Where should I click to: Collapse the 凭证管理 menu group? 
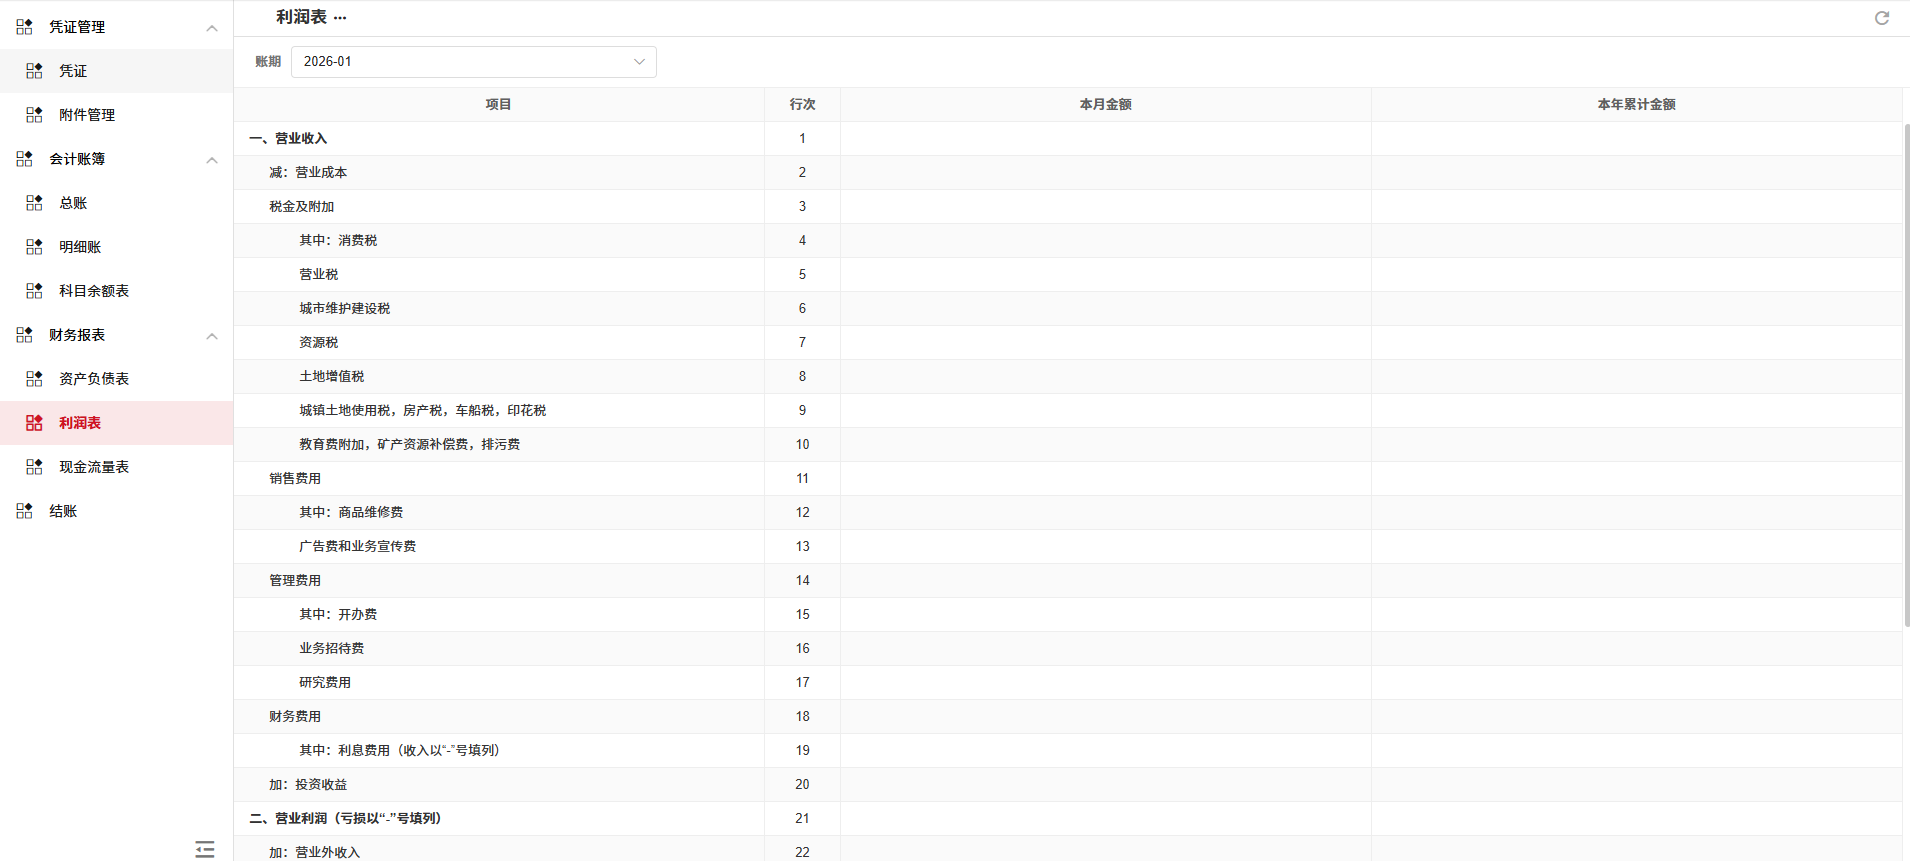212,28
